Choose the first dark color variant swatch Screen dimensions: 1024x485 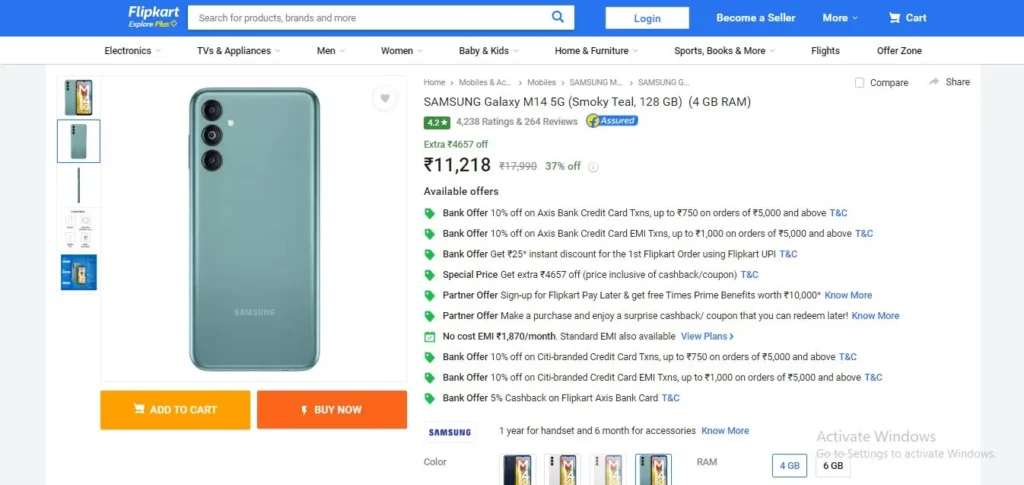coord(518,469)
